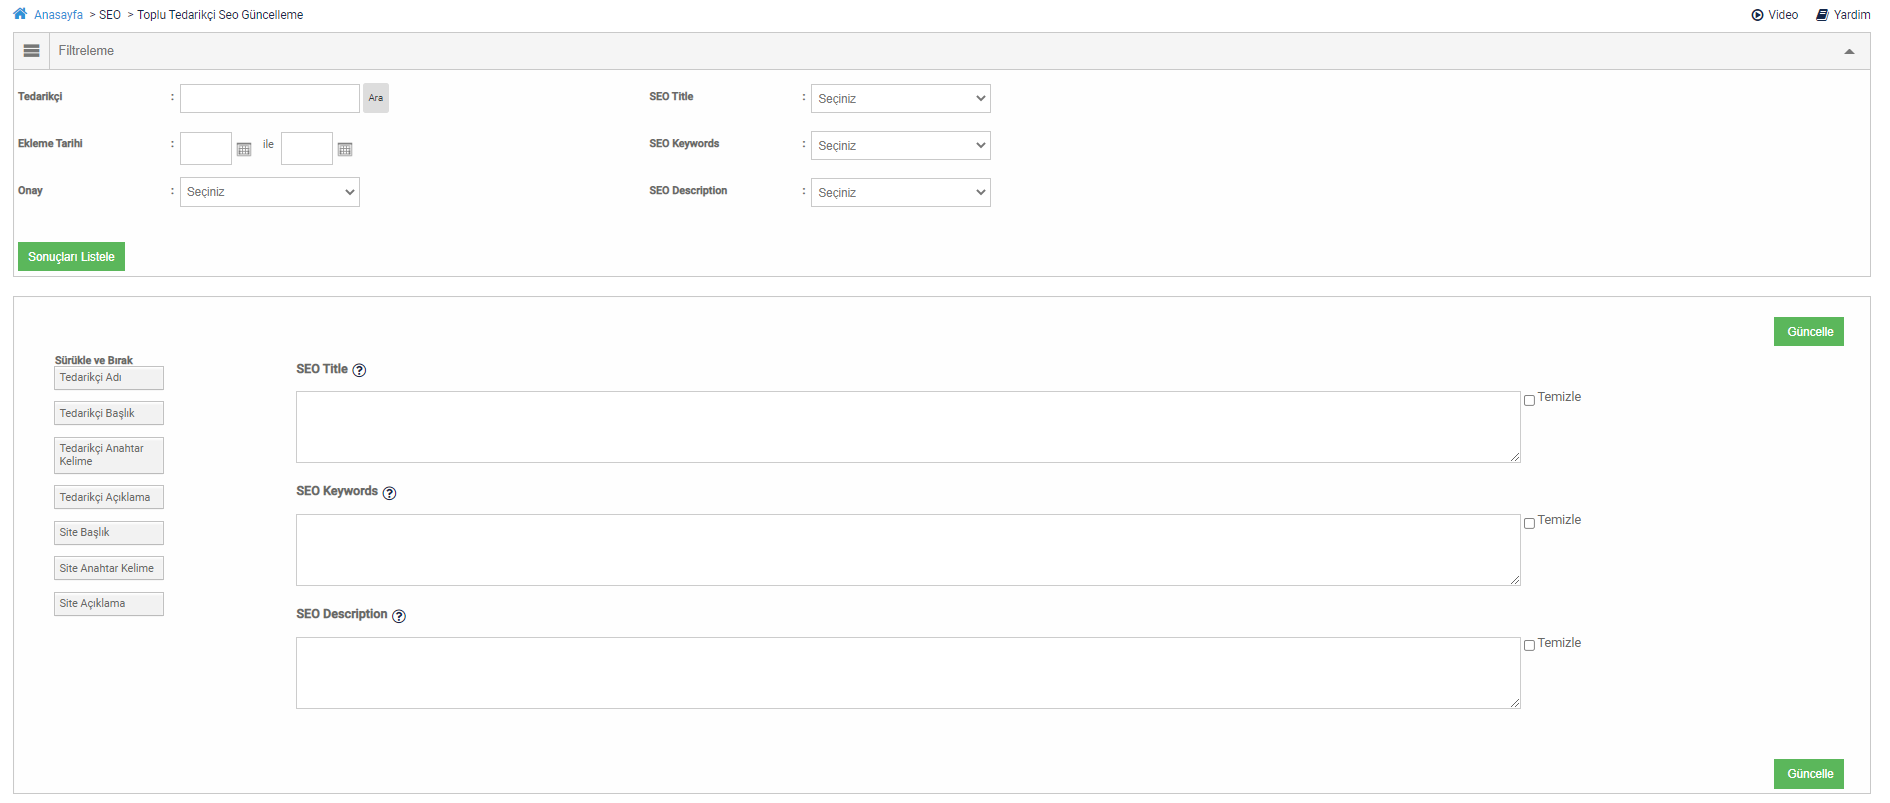This screenshot has width=1890, height=803.
Task: Tick Temizle checkbox for SEO Description
Action: click(1529, 646)
